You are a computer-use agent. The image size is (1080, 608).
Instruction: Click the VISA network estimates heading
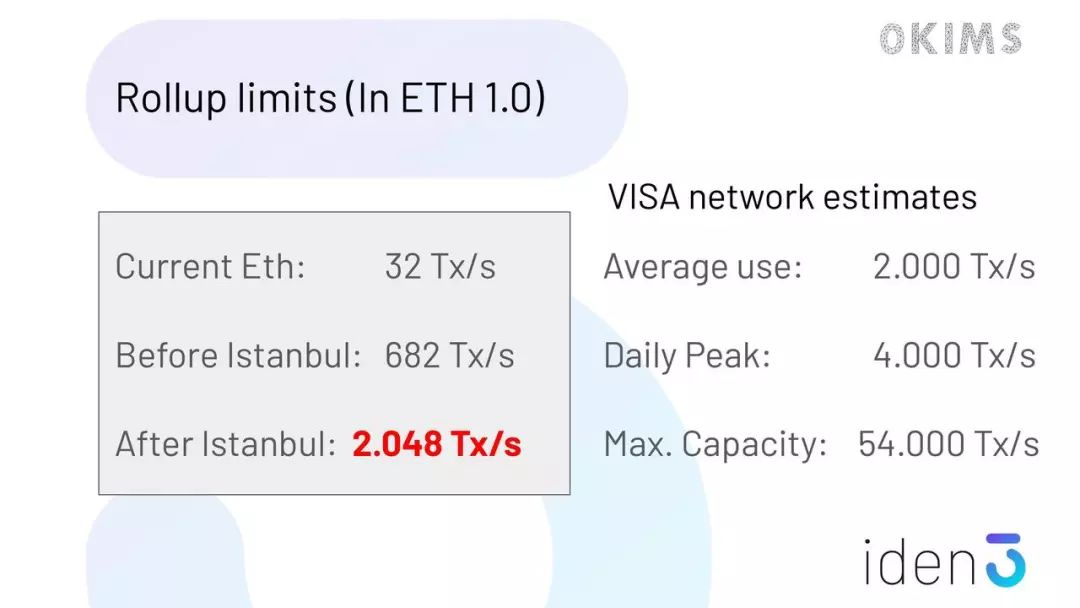point(793,197)
